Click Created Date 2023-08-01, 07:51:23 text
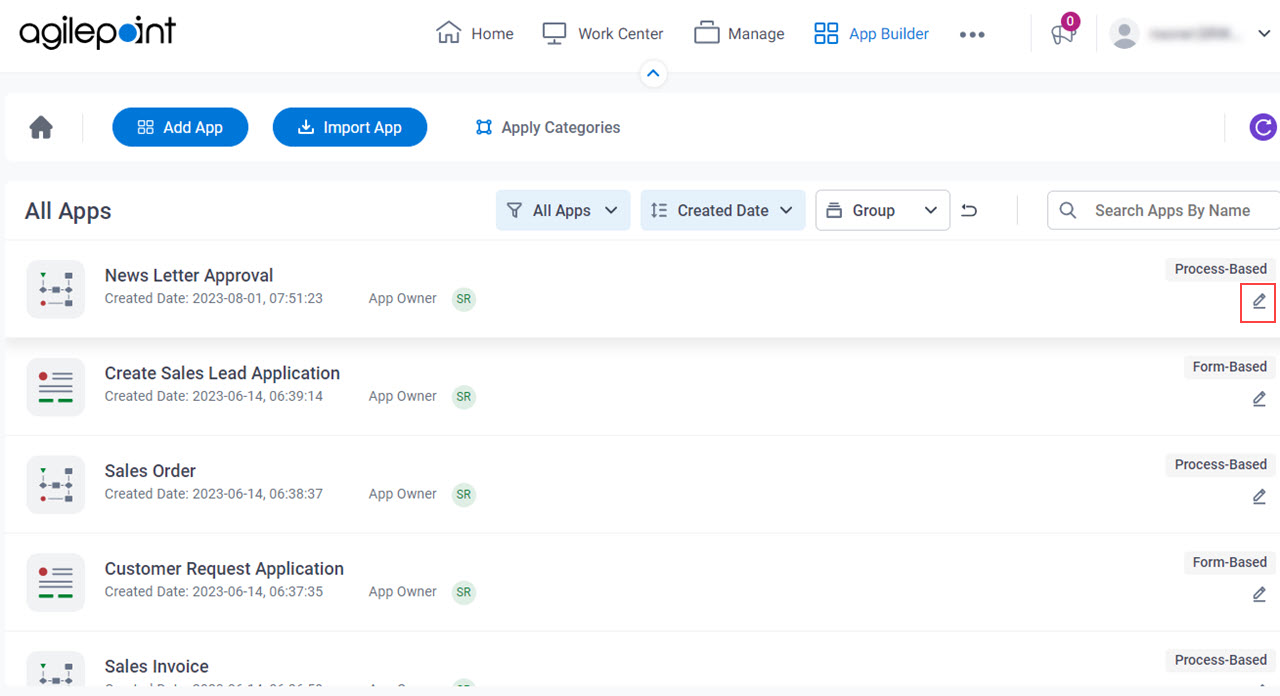Screen dimensions: 1280x696 click(214, 298)
